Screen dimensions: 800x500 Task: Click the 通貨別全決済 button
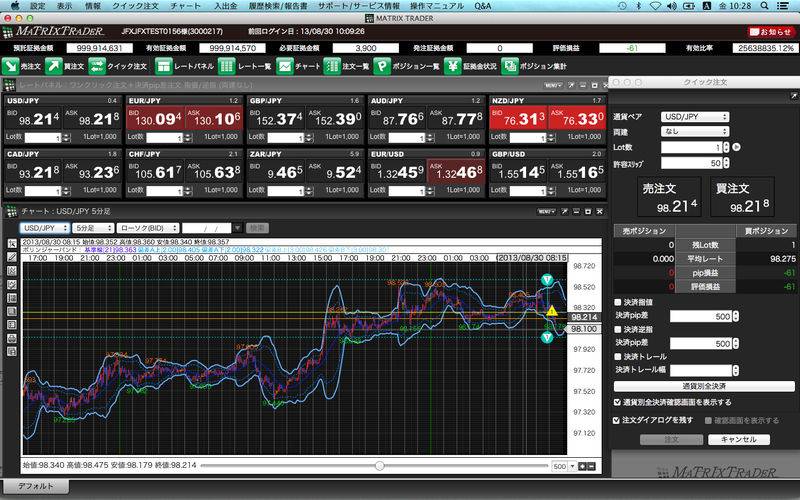click(704, 386)
